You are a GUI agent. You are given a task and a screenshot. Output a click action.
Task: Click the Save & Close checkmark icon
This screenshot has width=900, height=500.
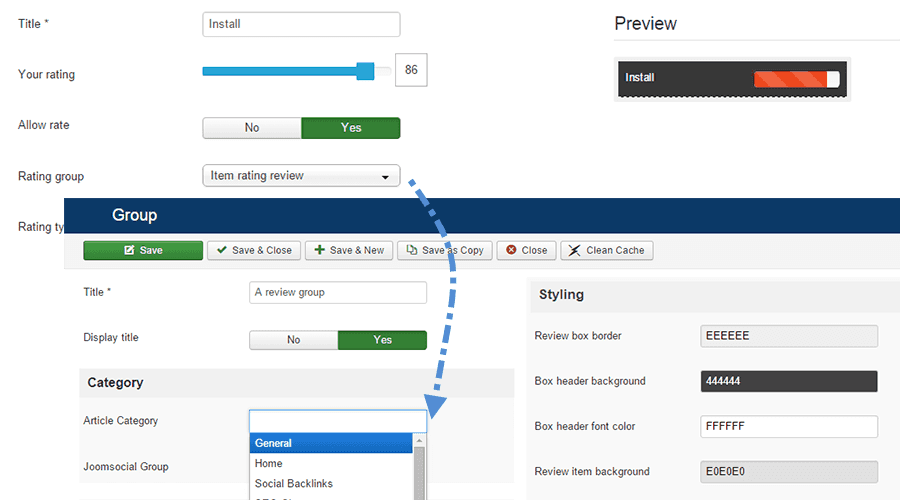221,250
